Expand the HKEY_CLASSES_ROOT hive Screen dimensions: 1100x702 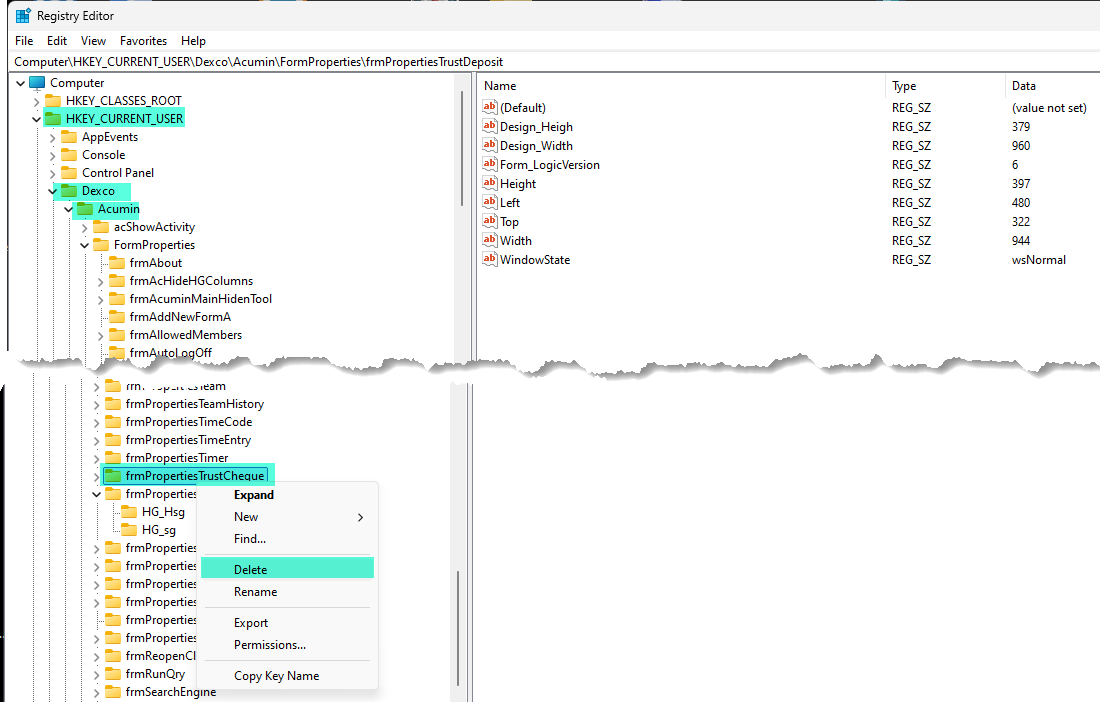[36, 102]
